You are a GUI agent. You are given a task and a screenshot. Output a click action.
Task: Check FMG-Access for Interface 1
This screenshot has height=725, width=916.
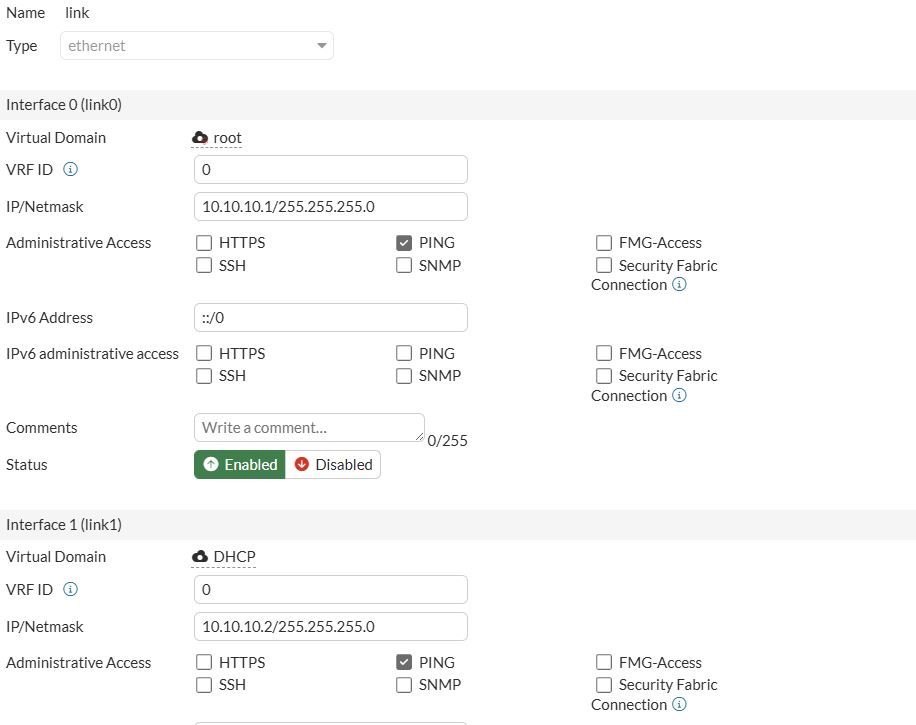click(x=604, y=662)
